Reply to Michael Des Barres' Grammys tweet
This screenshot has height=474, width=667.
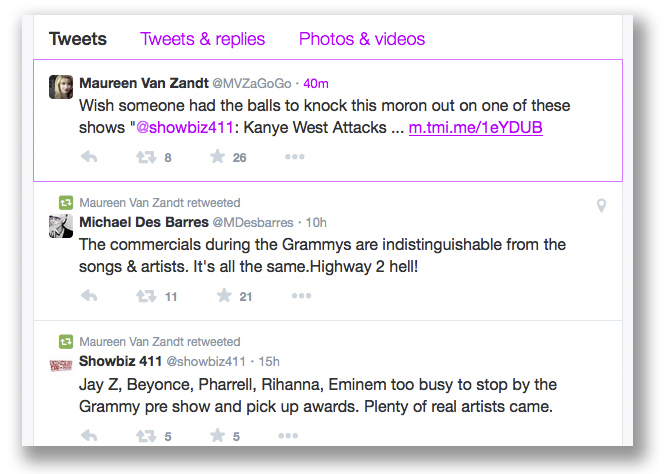click(88, 296)
